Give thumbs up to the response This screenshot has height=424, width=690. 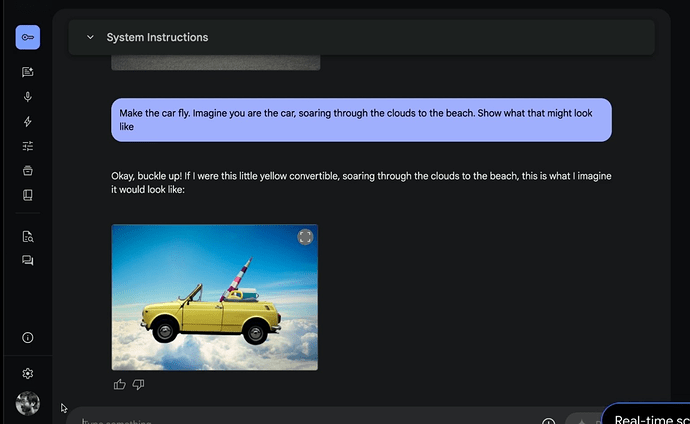pos(120,384)
